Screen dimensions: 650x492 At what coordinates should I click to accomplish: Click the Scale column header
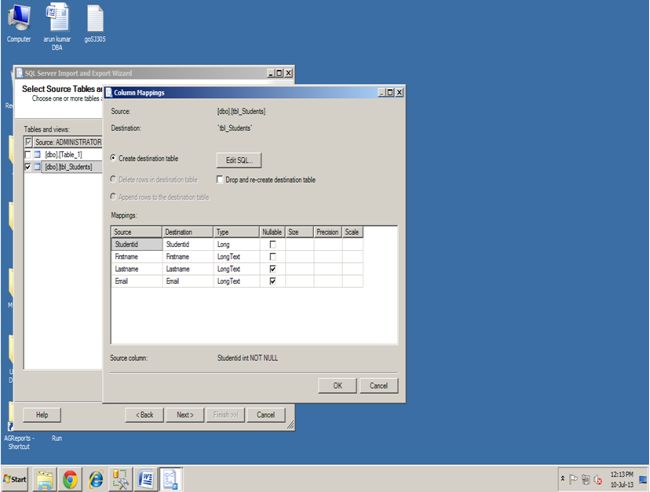tap(352, 232)
